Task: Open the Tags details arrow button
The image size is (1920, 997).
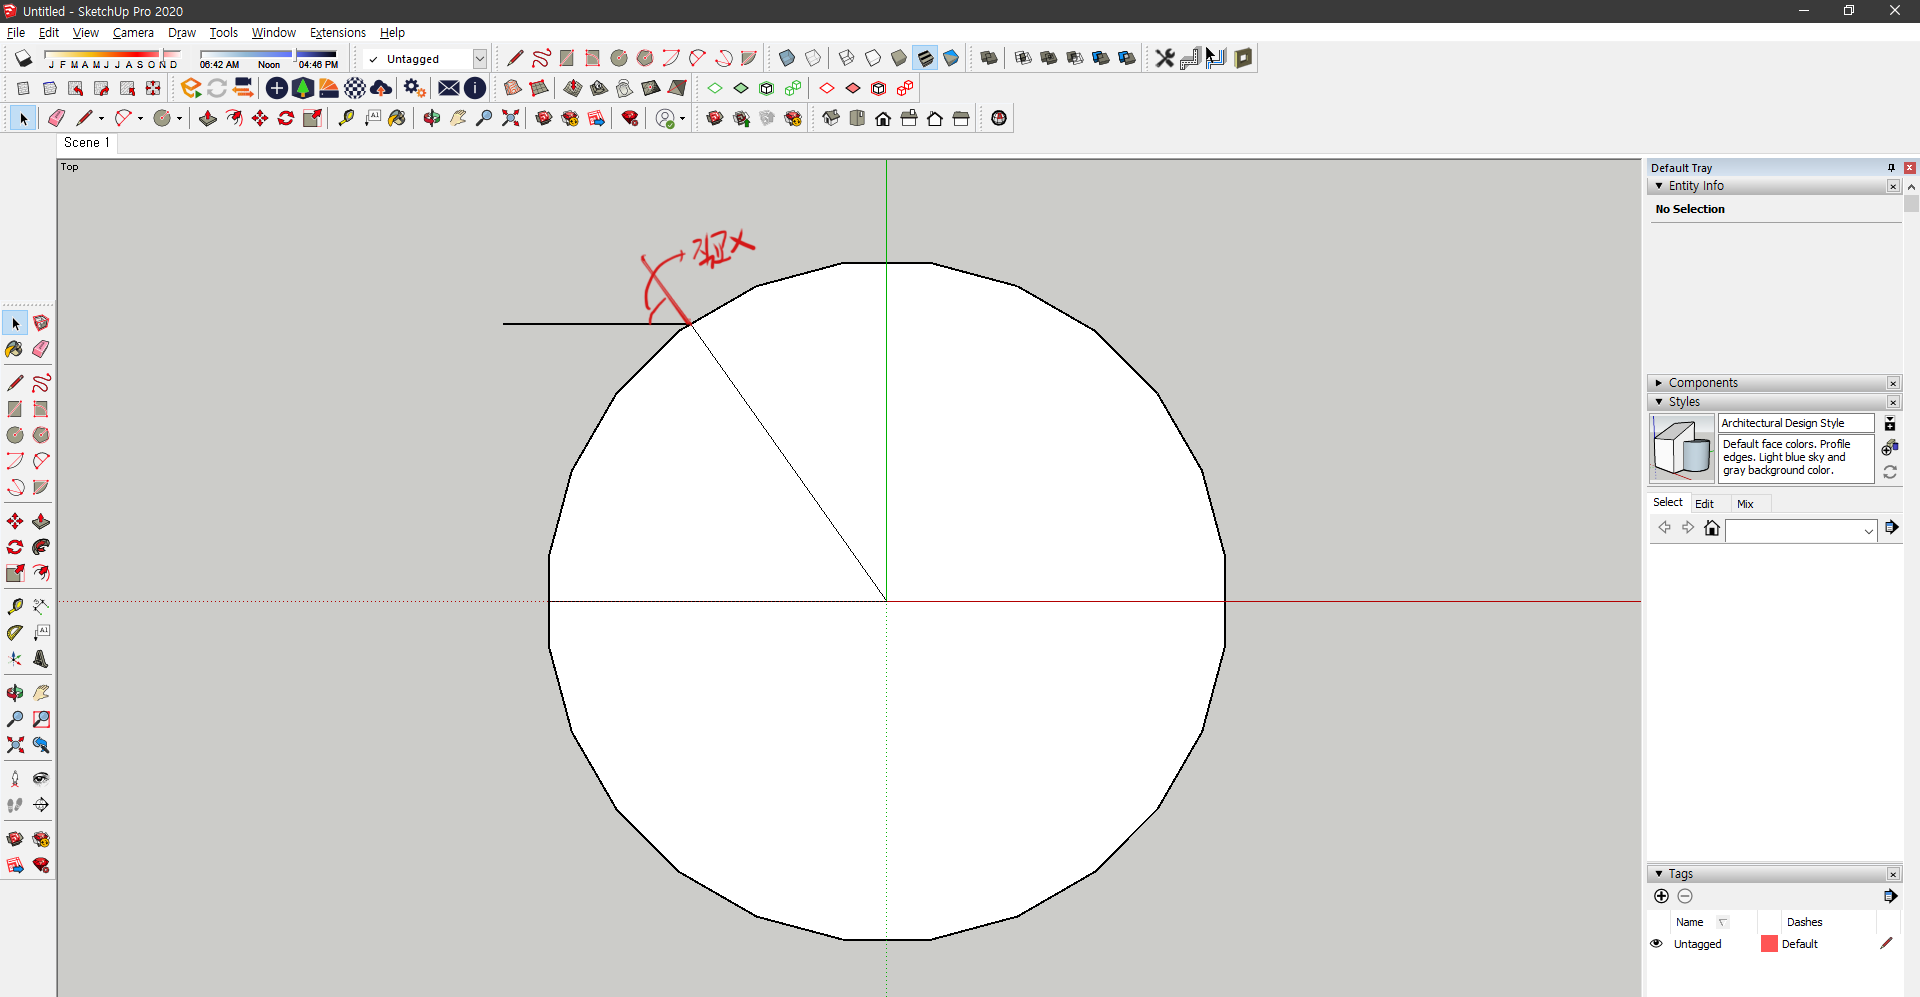Action: click(x=1890, y=896)
